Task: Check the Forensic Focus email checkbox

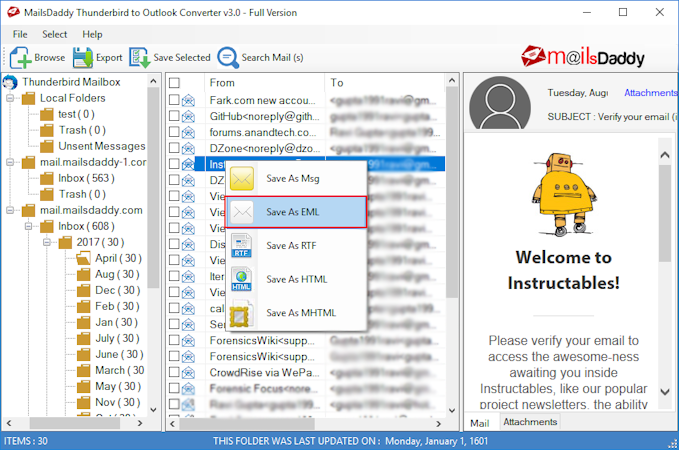Action: pyautogui.click(x=174, y=388)
